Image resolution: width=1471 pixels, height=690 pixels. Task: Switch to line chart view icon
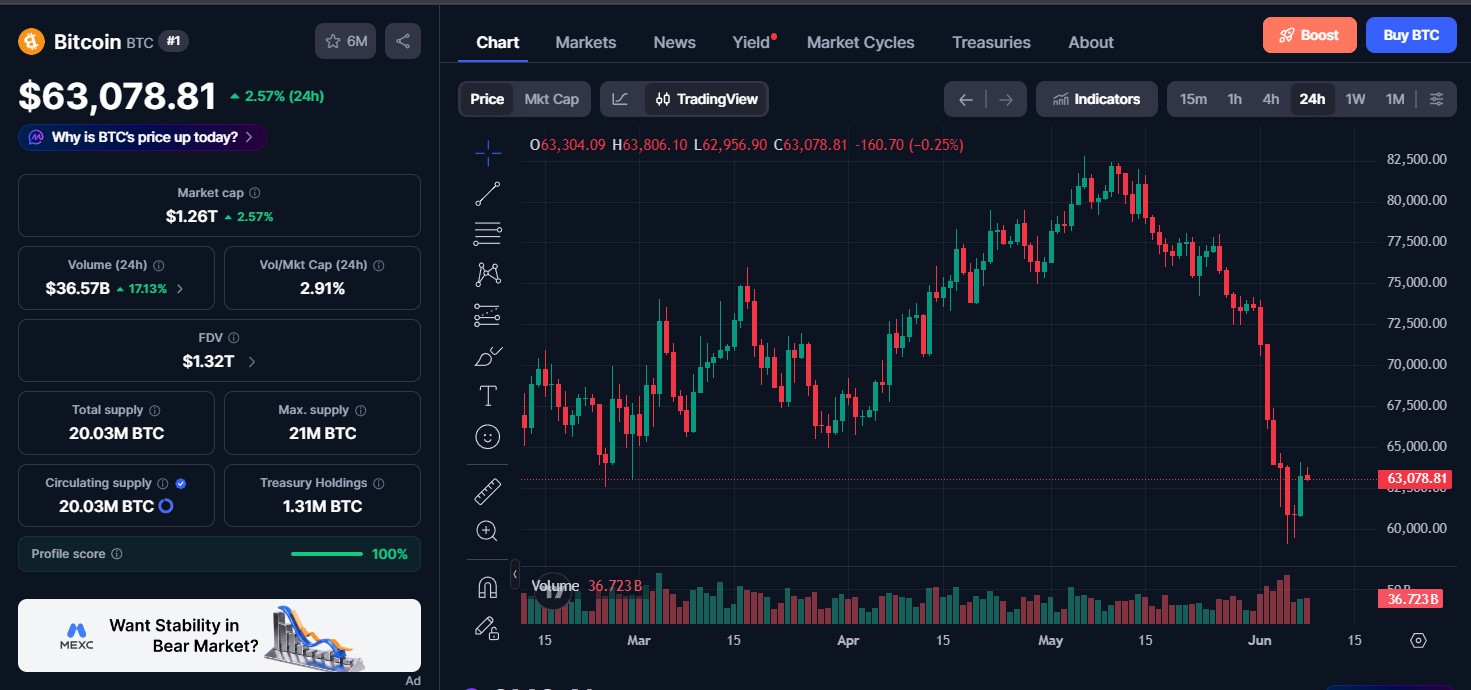coord(621,99)
